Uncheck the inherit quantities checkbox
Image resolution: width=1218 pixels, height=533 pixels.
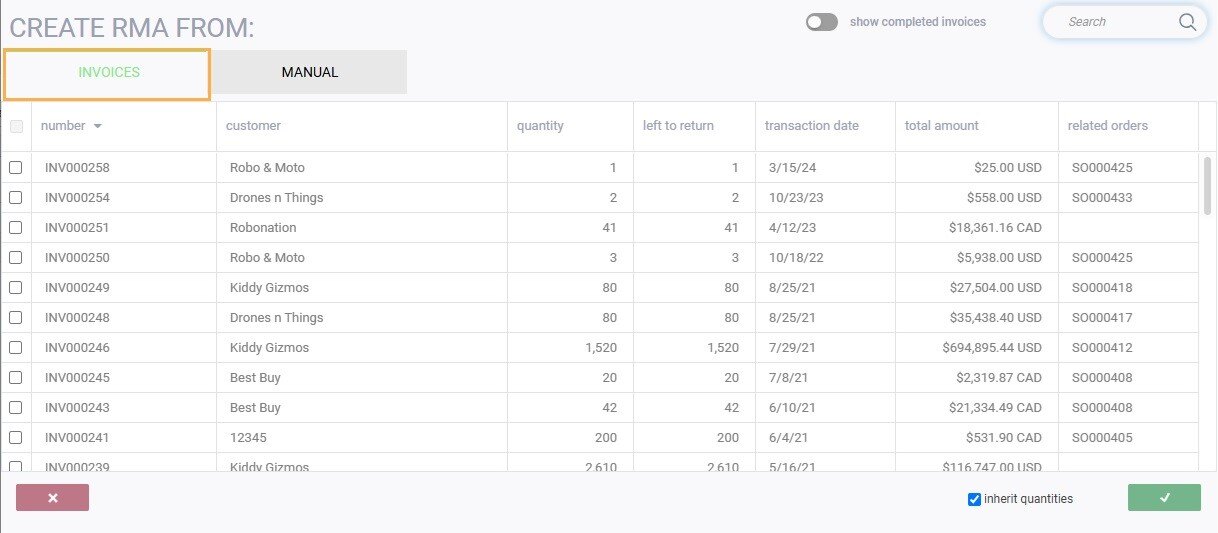coord(975,499)
